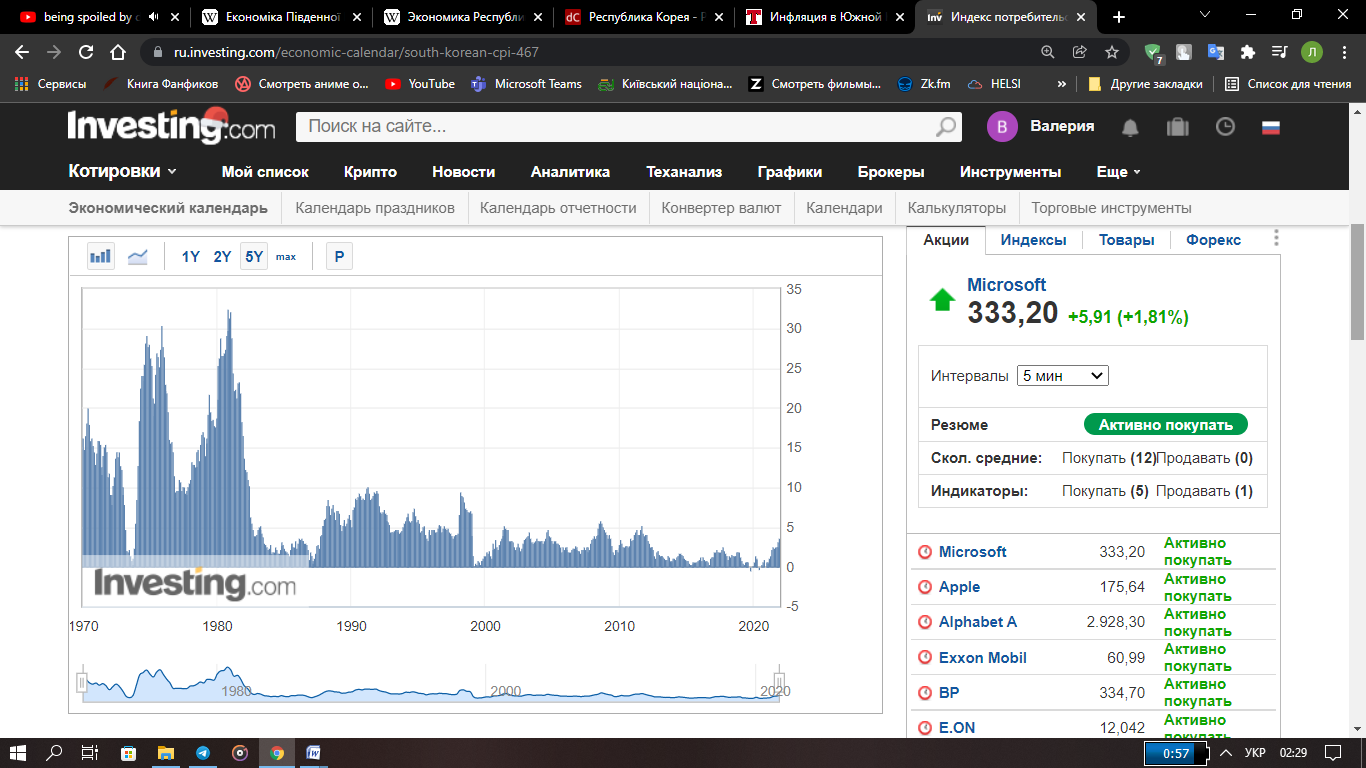The image size is (1366, 768).
Task: Open Конвертер валют link
Action: 721,208
